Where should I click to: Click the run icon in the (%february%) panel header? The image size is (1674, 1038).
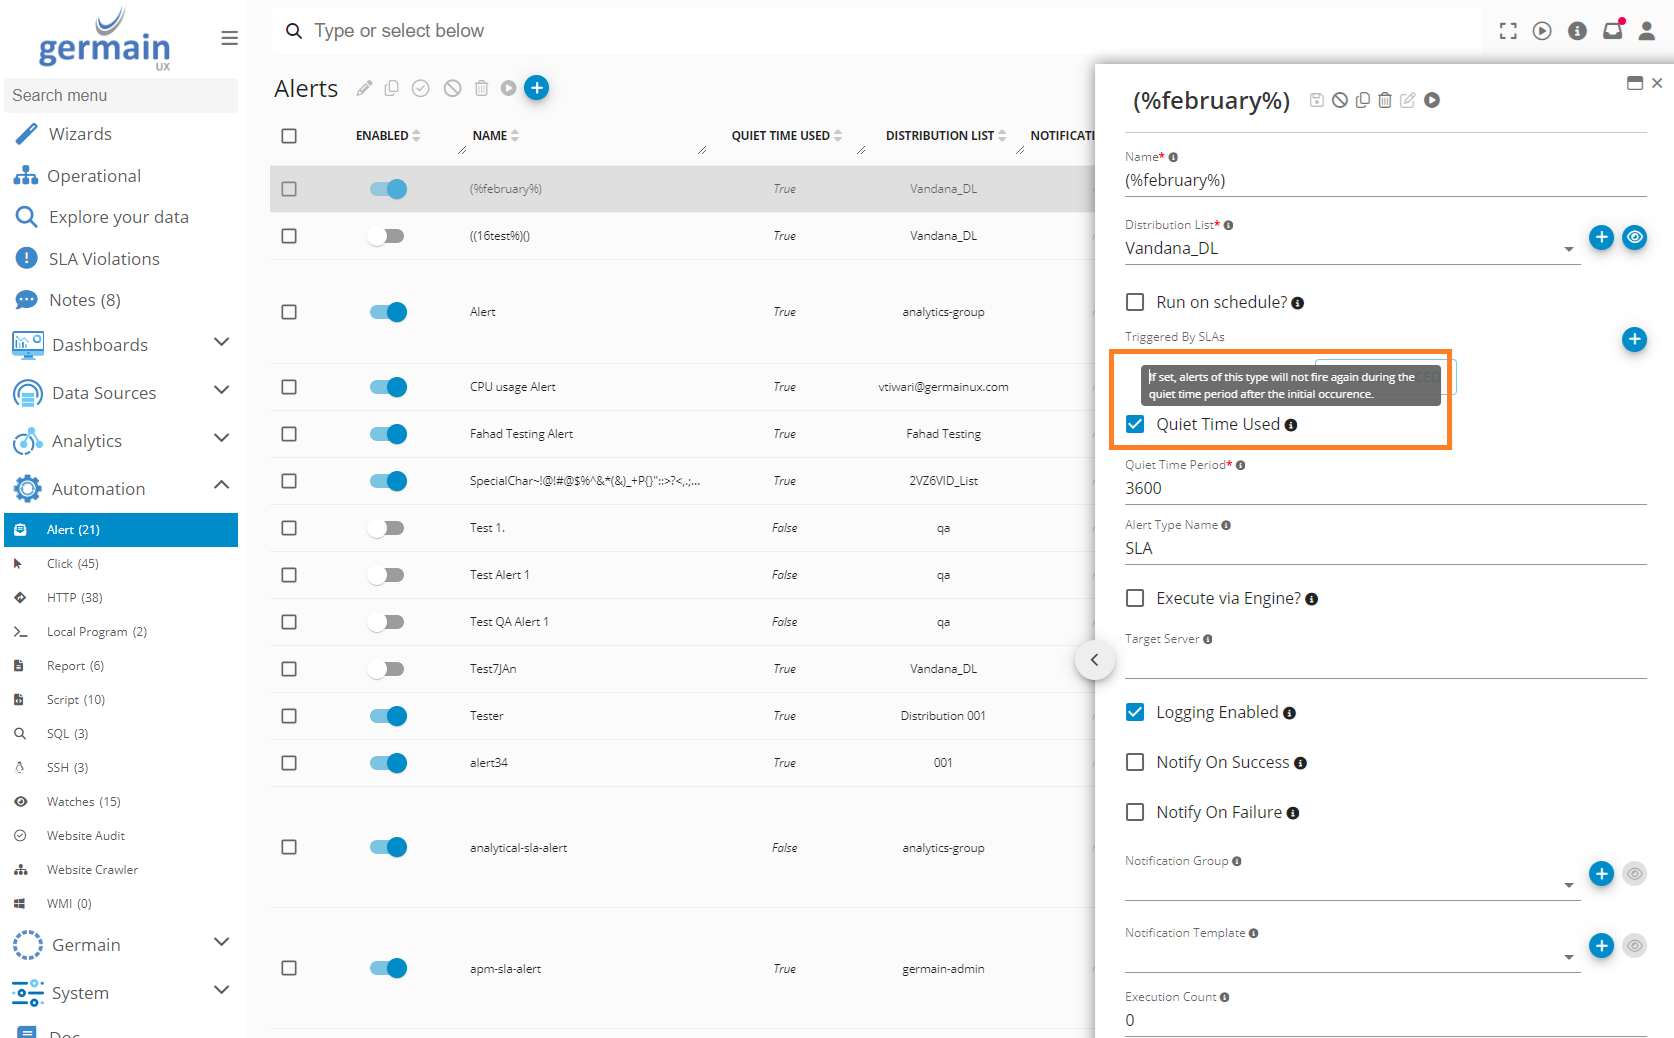click(1432, 100)
